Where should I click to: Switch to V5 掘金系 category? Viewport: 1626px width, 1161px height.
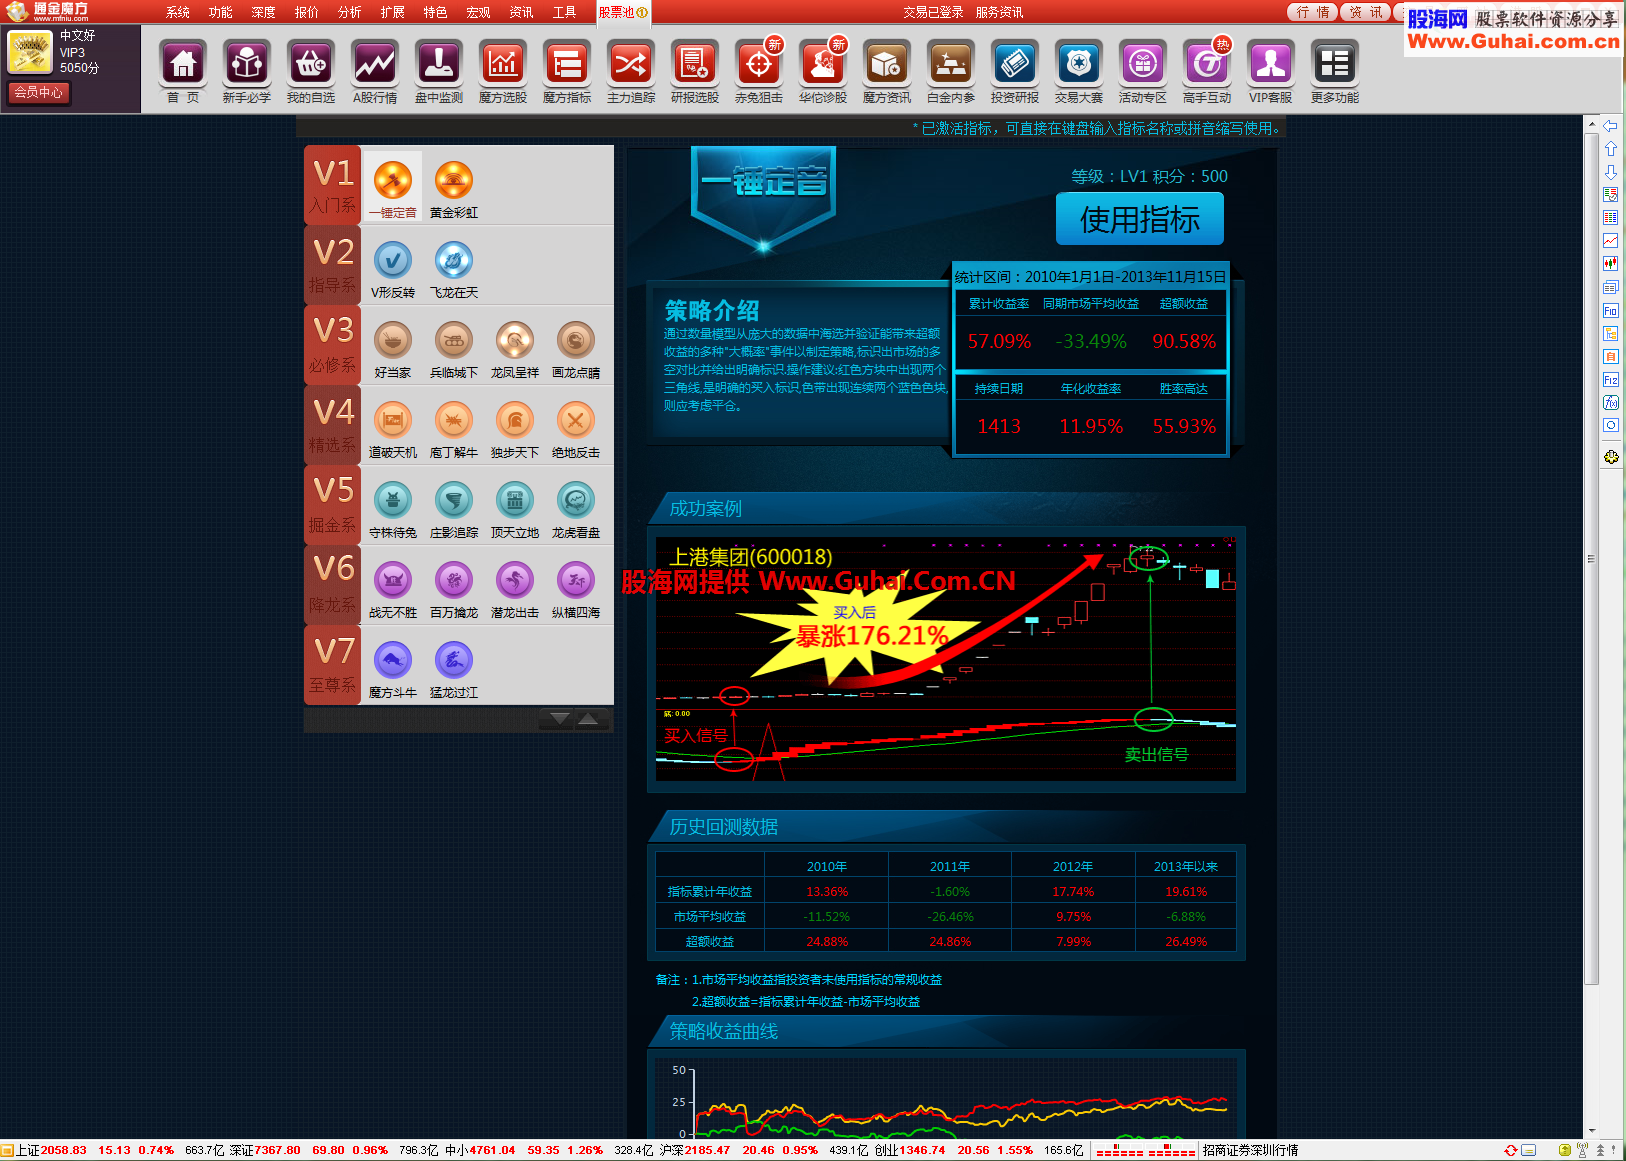pos(333,505)
